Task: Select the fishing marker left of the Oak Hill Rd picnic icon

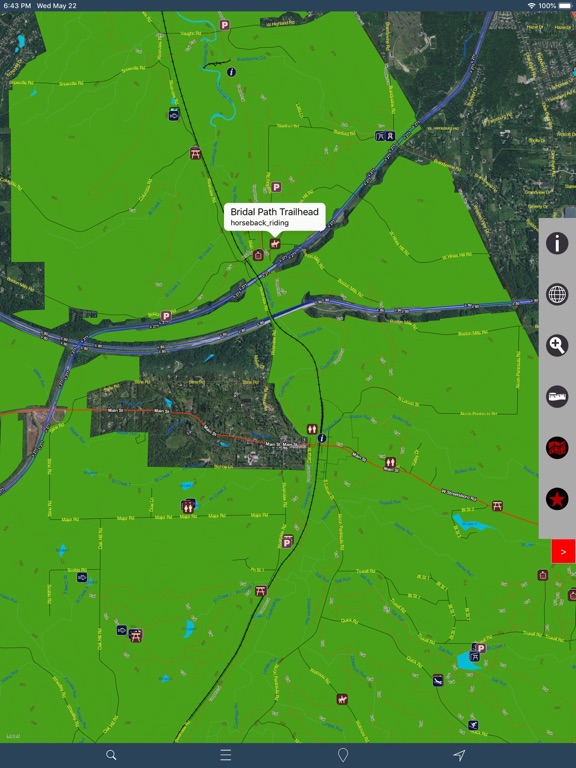Action: [122, 630]
